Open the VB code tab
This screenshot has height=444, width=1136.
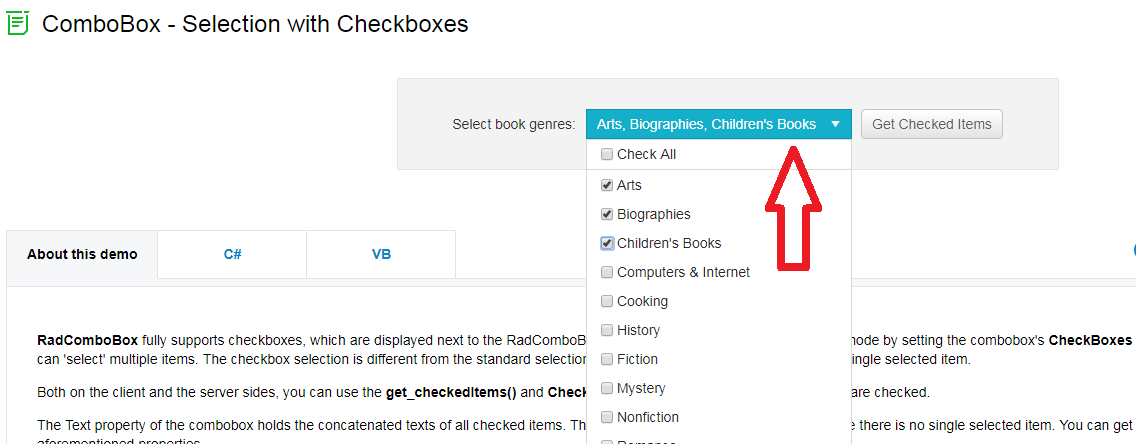coord(381,254)
